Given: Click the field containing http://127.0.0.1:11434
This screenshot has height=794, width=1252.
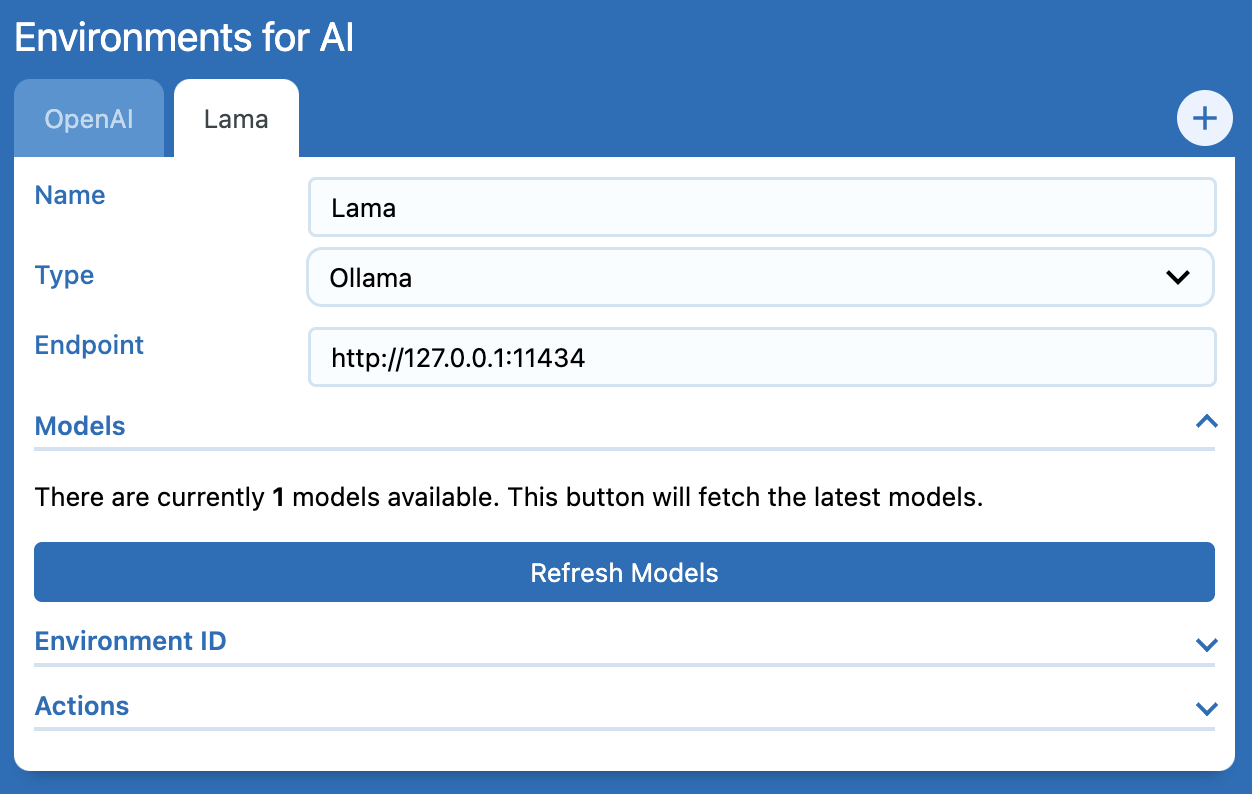Looking at the screenshot, I should tap(760, 357).
